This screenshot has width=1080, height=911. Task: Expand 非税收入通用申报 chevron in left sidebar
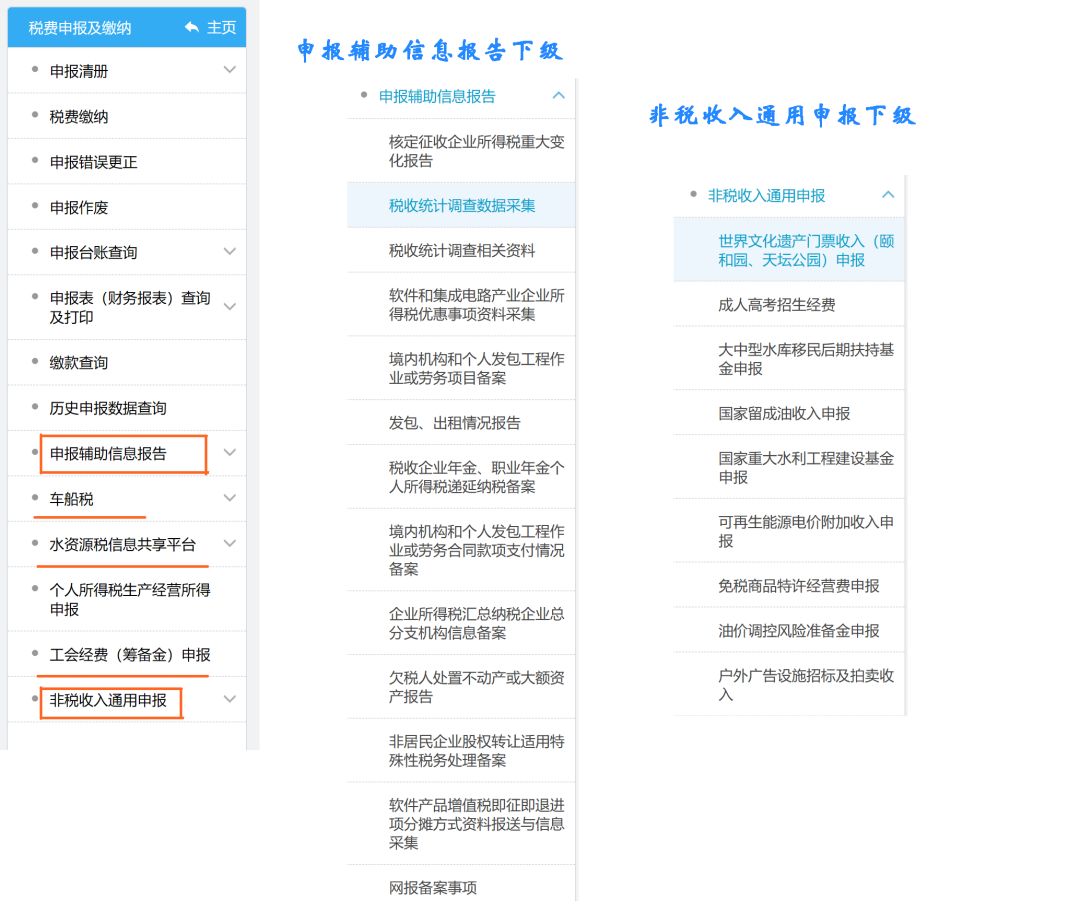[x=229, y=699]
